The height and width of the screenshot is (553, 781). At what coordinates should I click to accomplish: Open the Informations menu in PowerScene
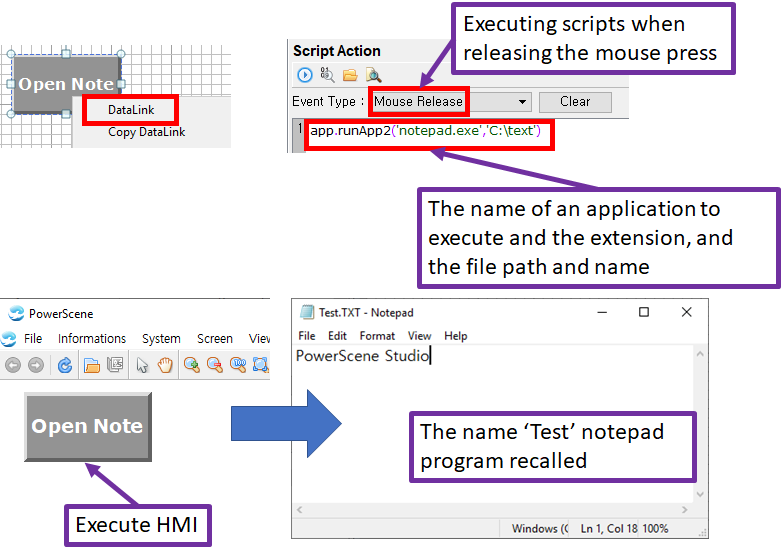pos(92,339)
